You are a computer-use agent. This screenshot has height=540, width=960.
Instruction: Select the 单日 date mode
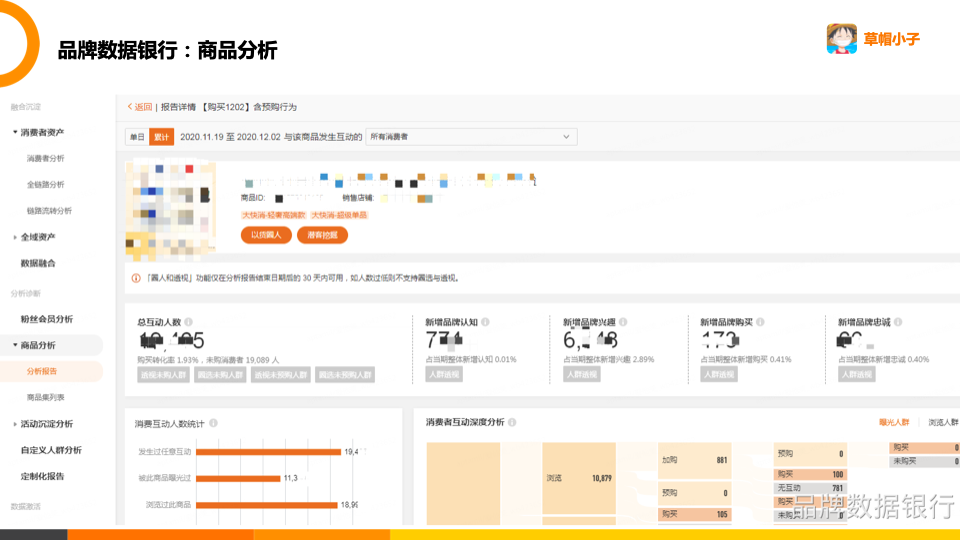[x=137, y=137]
